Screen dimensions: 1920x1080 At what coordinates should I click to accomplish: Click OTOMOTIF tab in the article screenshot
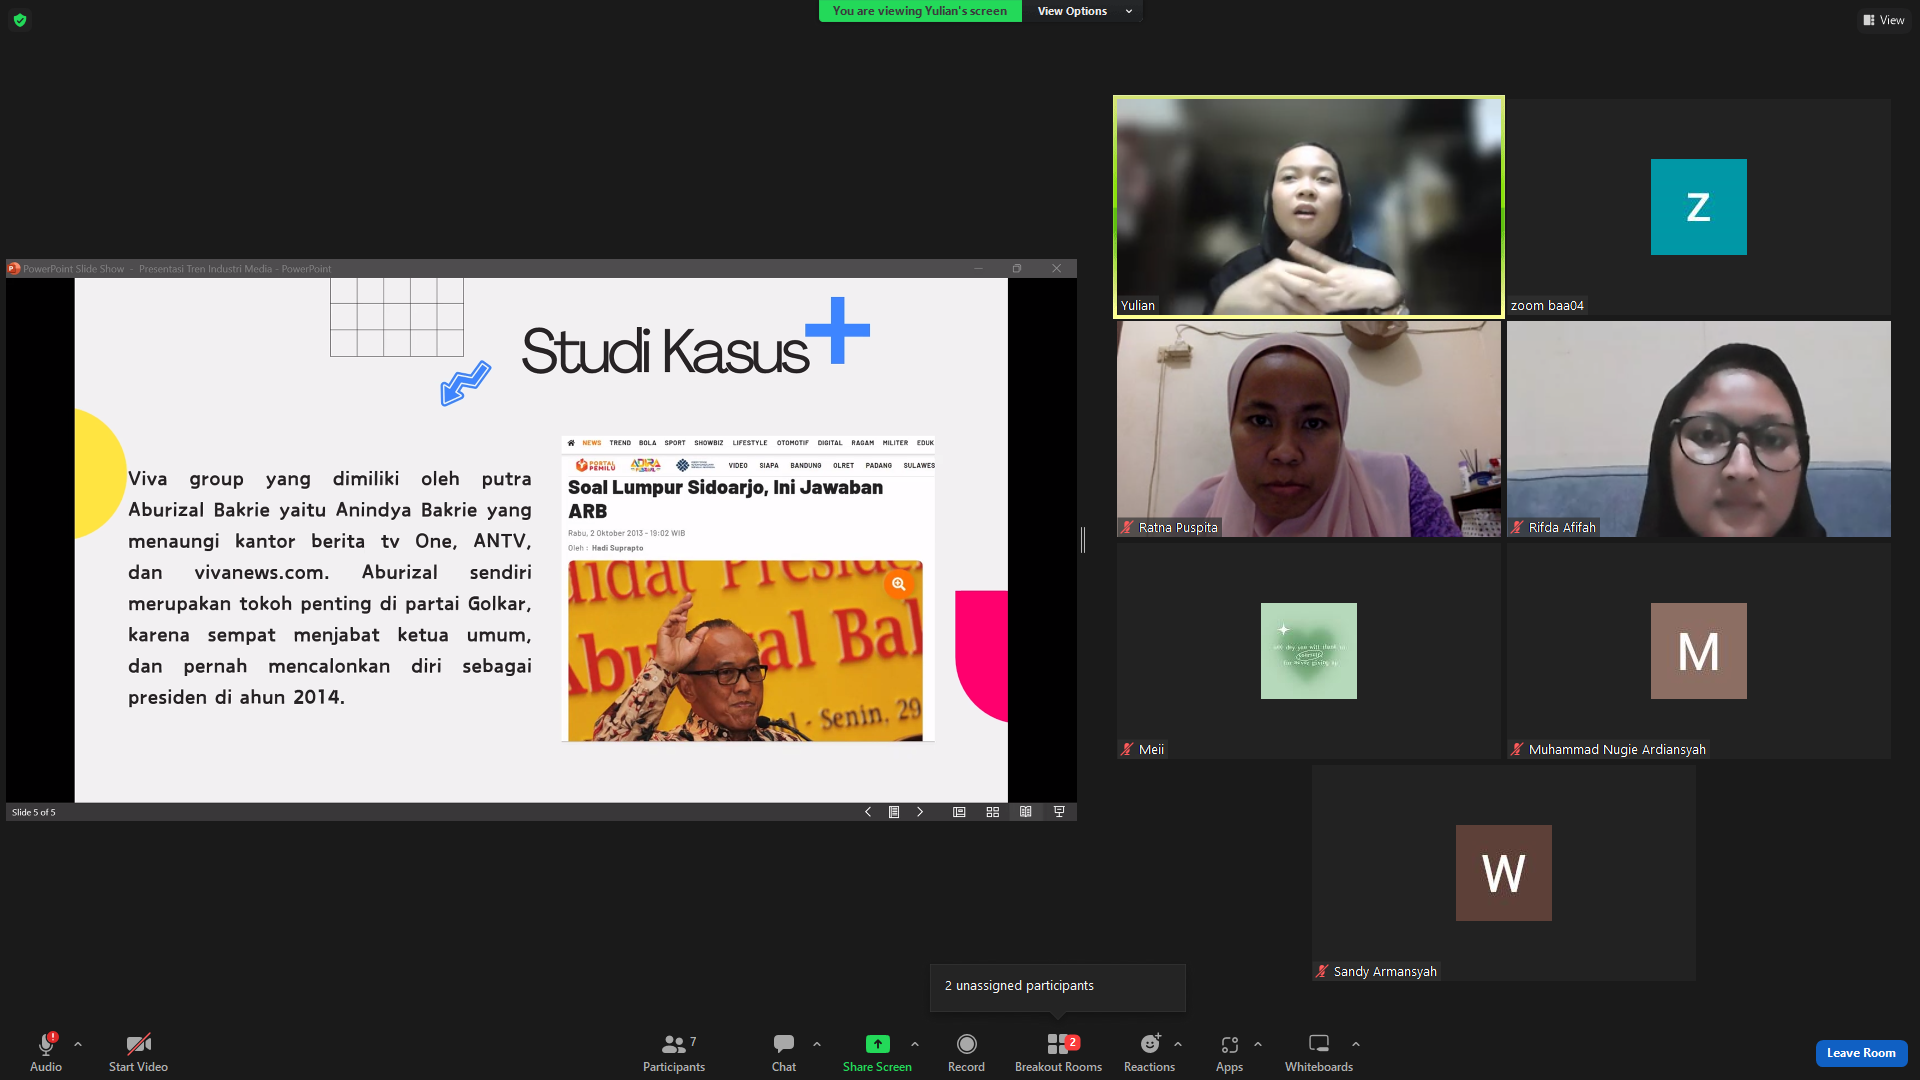[x=793, y=443]
